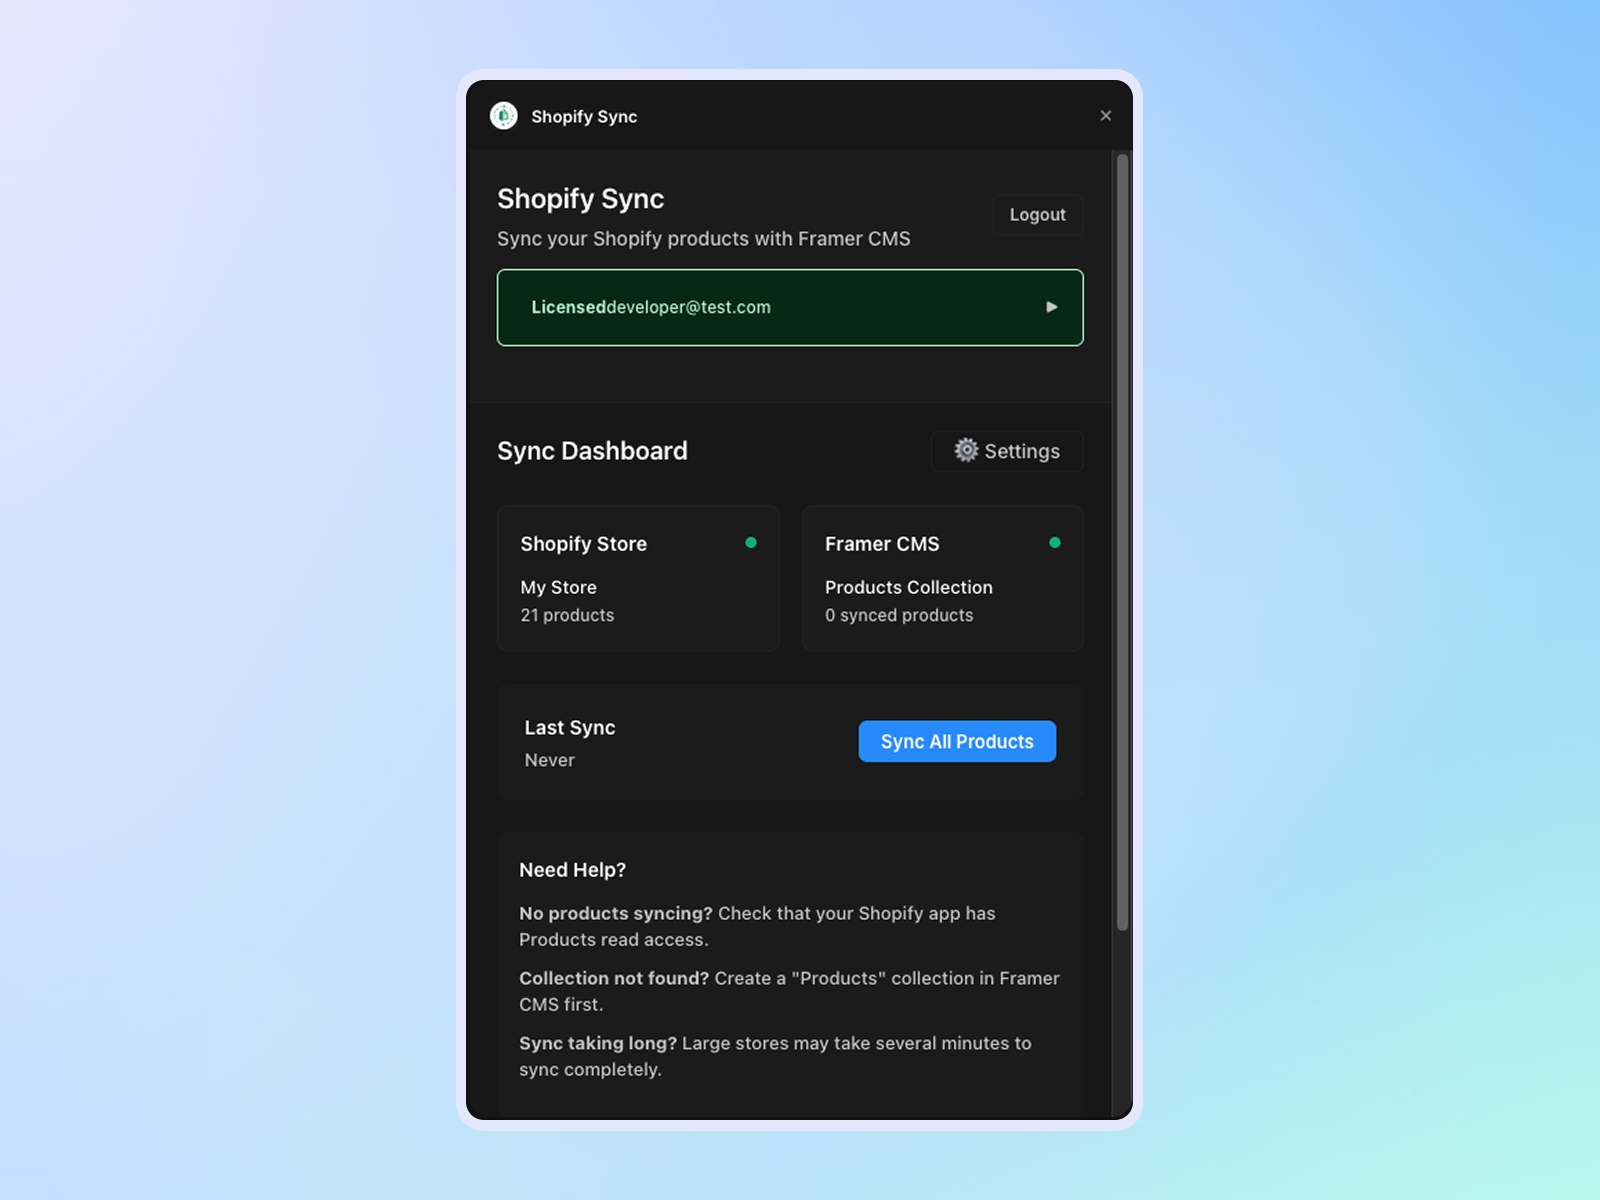Expand the Need Help section
1600x1200 pixels.
571,870
